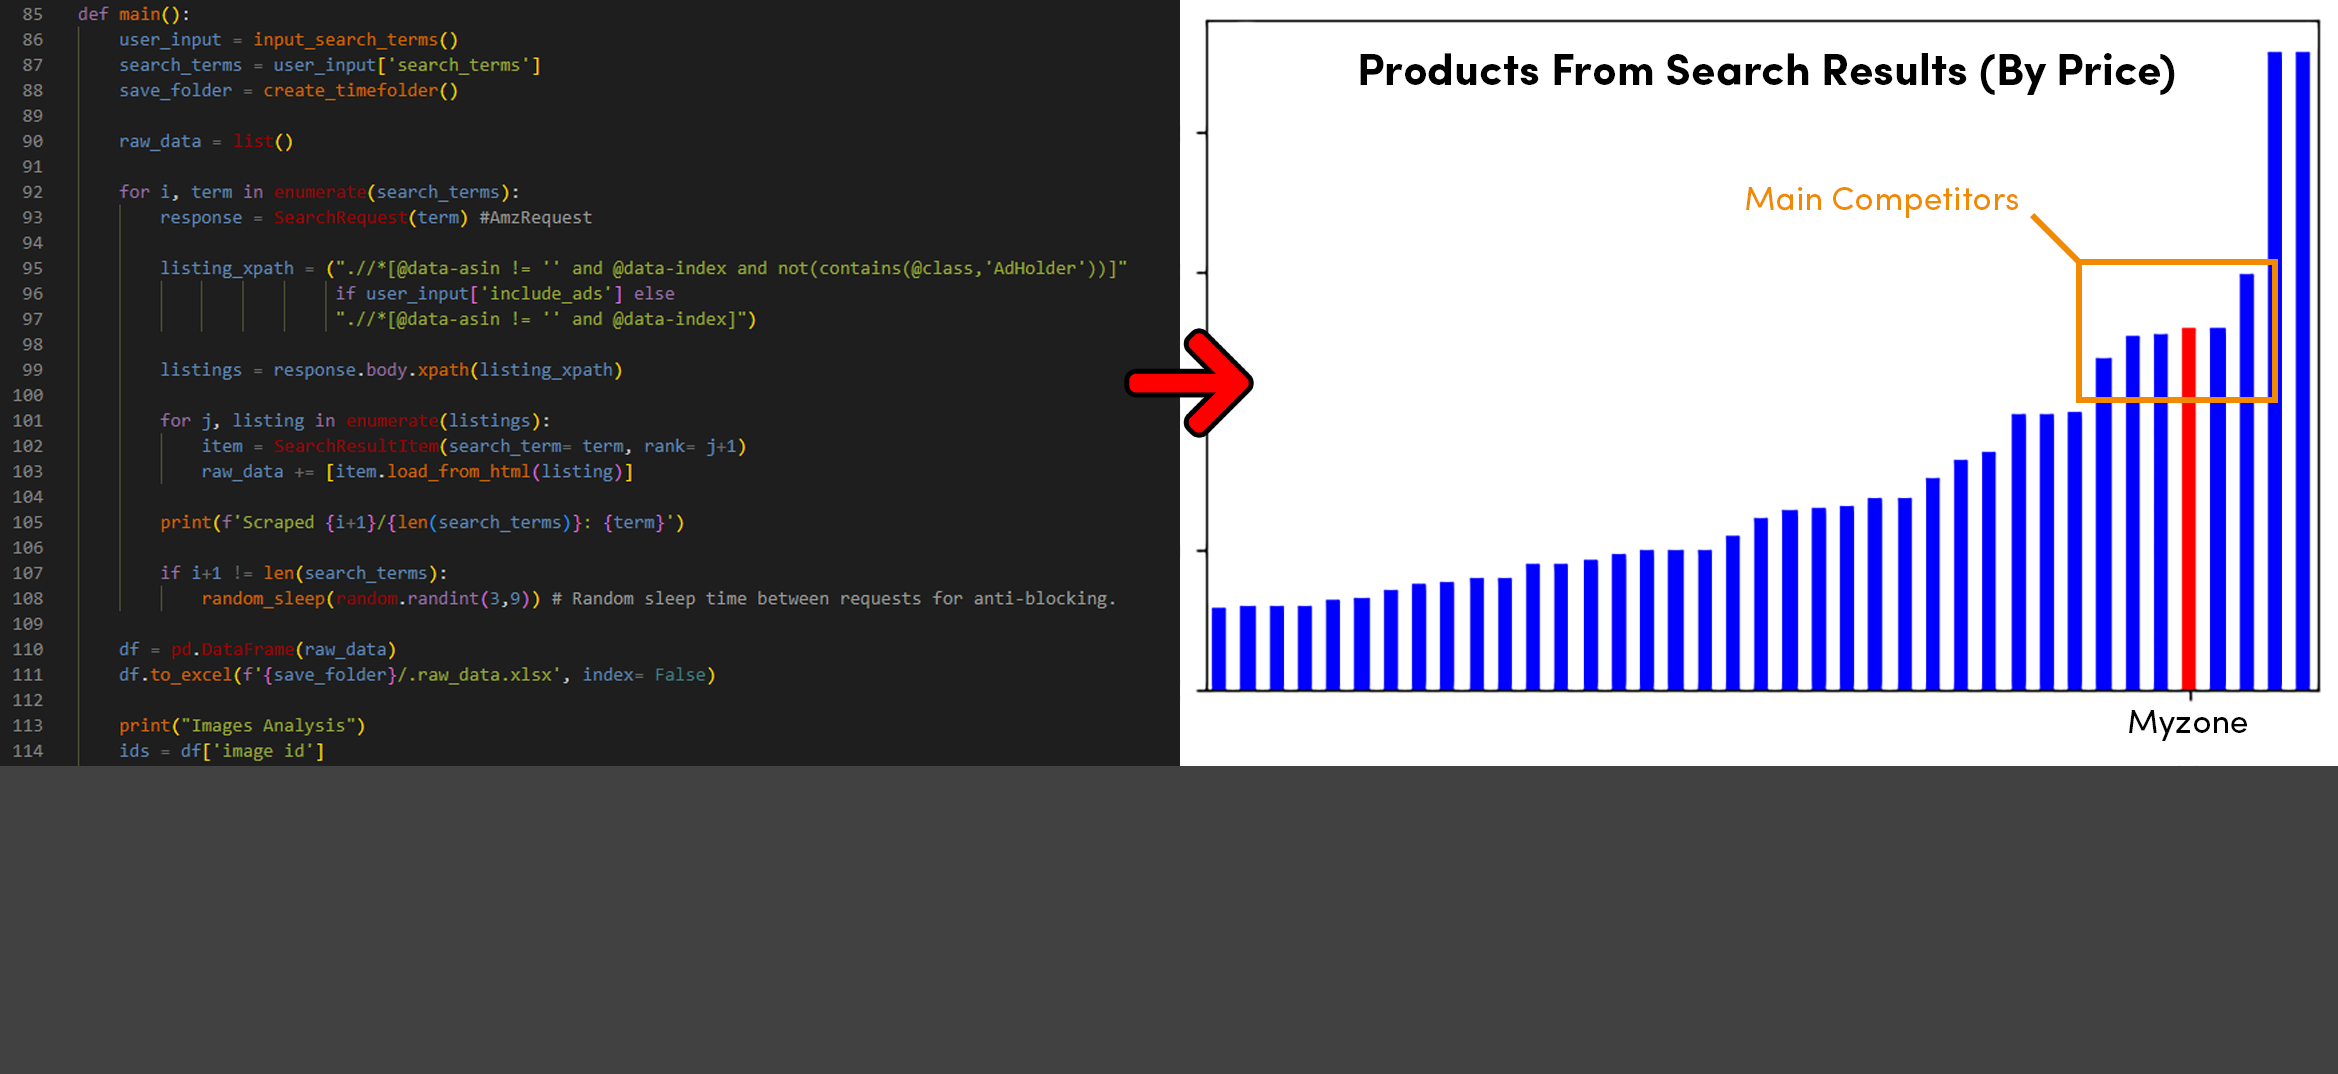Select line number 92 in the gutter
This screenshot has height=1074, width=2338.
click(33, 192)
